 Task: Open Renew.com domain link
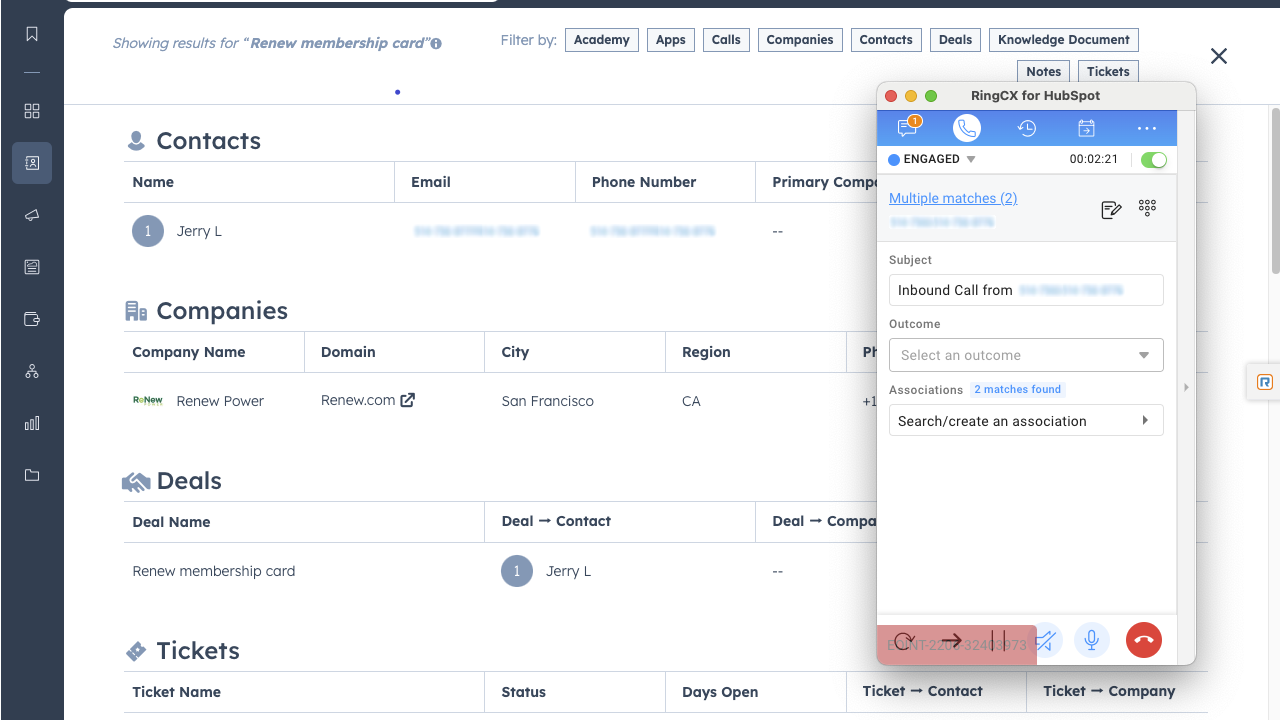(x=358, y=400)
